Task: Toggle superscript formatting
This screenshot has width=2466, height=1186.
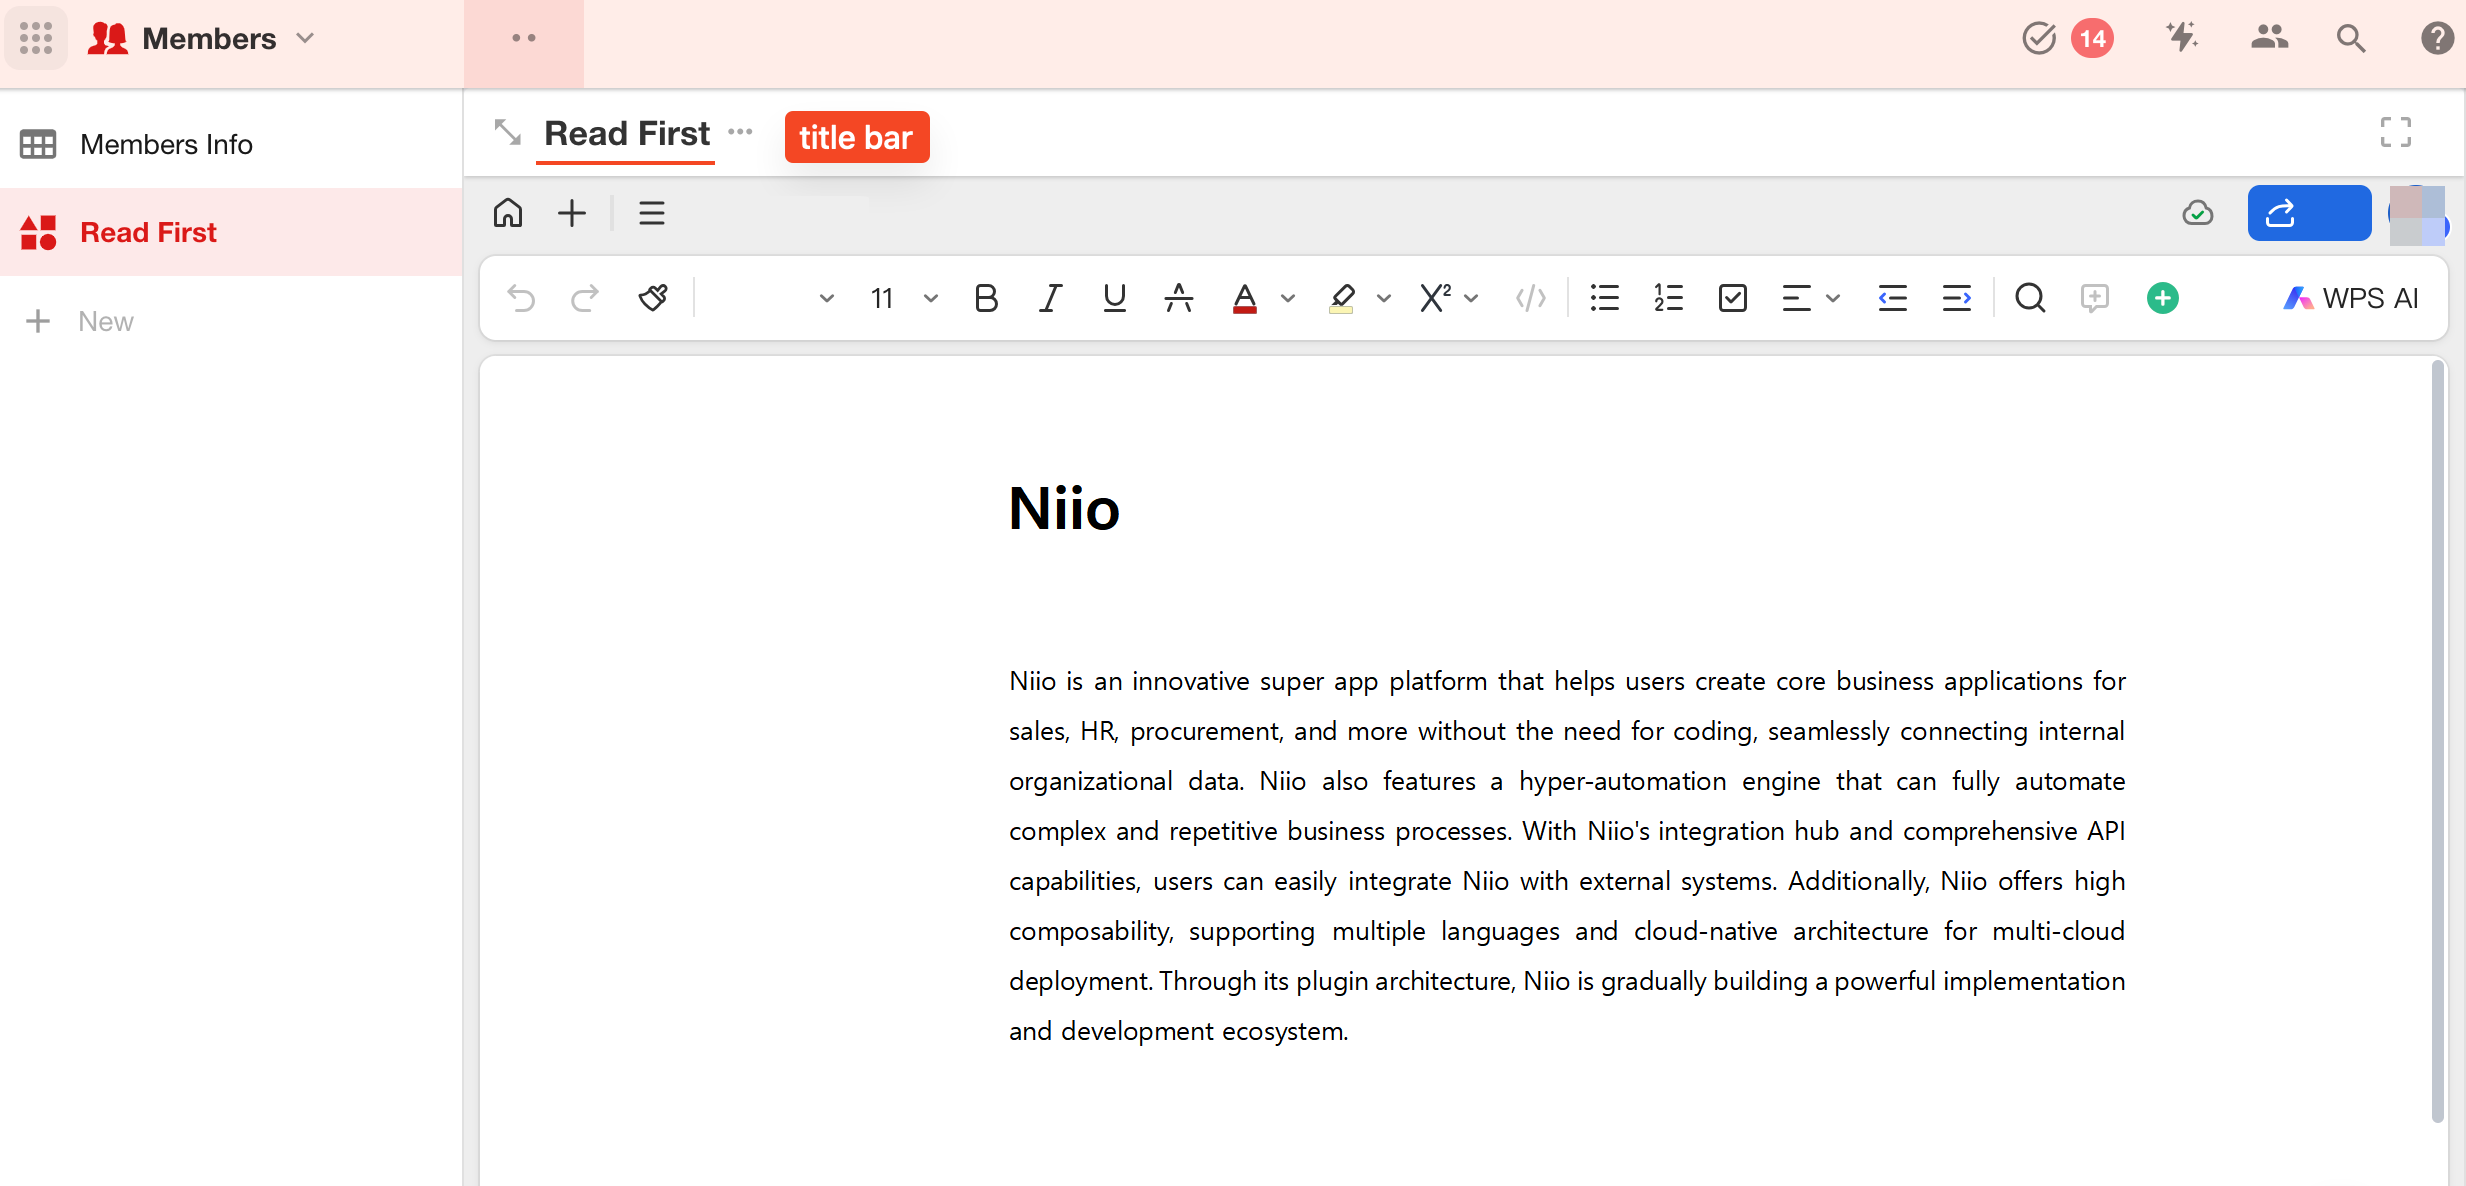Action: tap(1436, 298)
